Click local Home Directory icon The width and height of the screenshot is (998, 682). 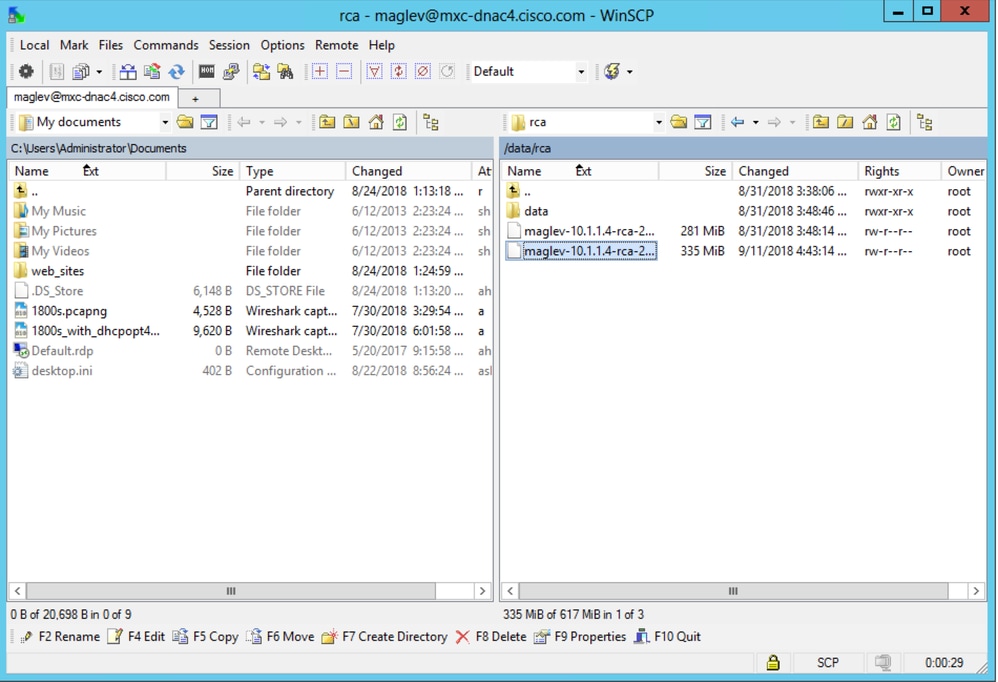coord(376,122)
